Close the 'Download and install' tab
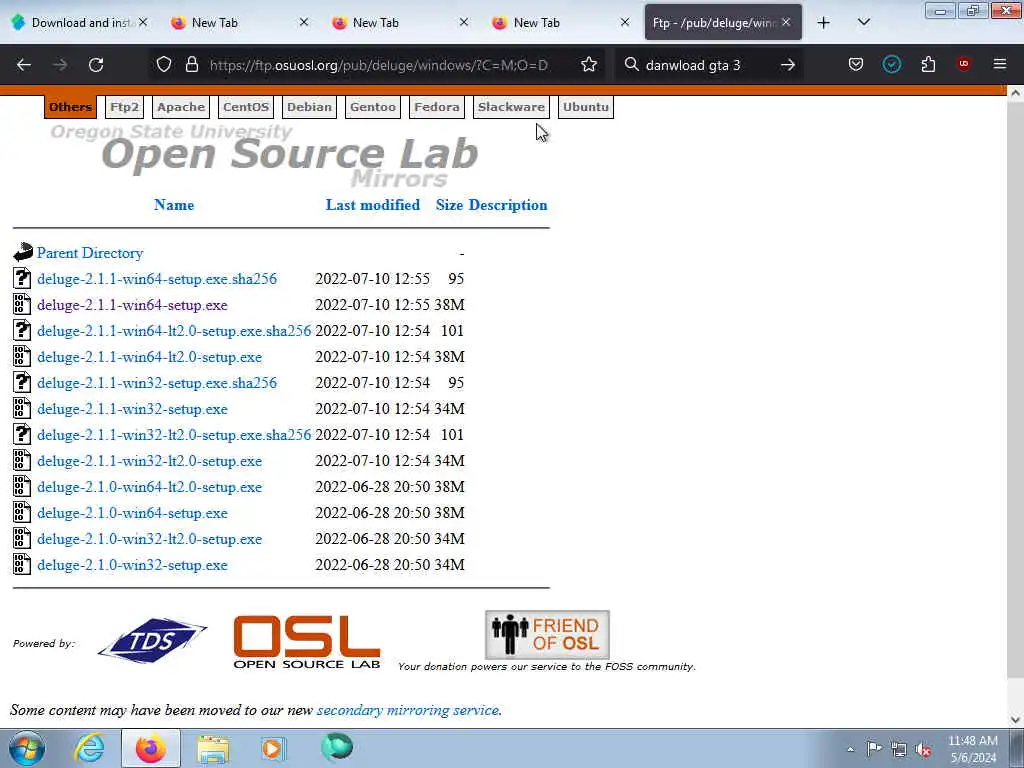Screen dimensions: 1024x768 pos(143,22)
